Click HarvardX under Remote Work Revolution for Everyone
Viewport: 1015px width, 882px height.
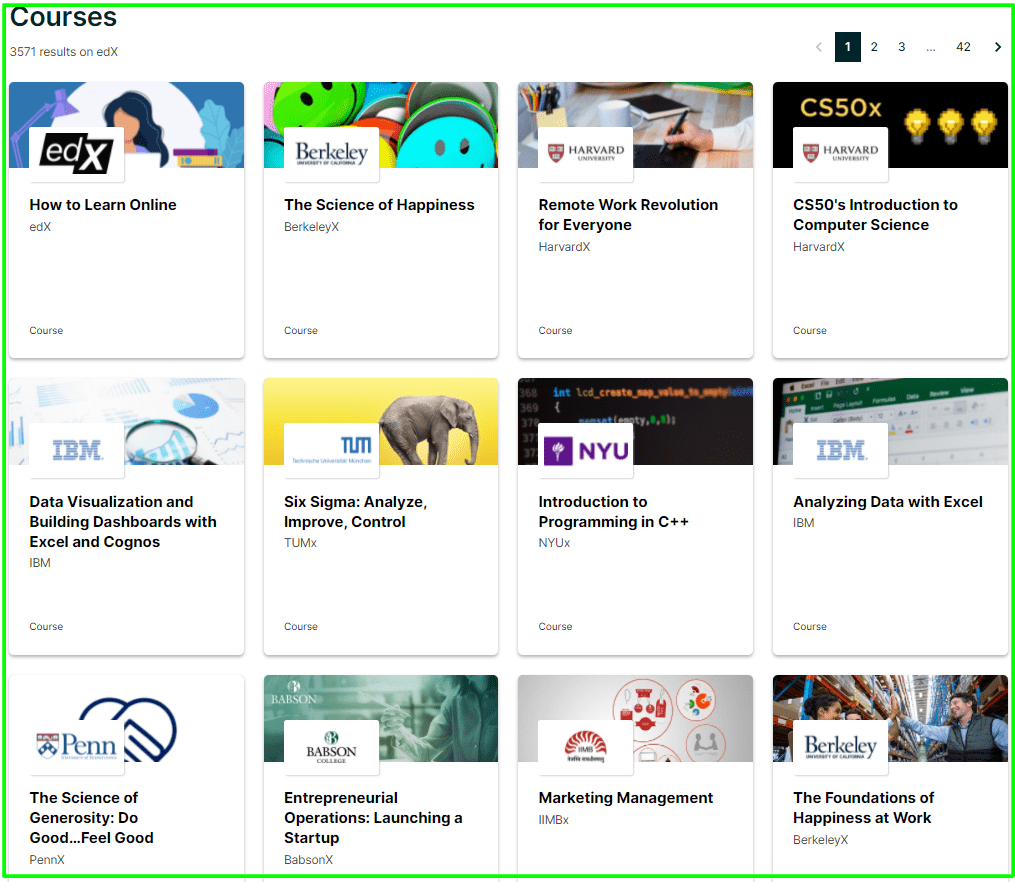pos(564,247)
